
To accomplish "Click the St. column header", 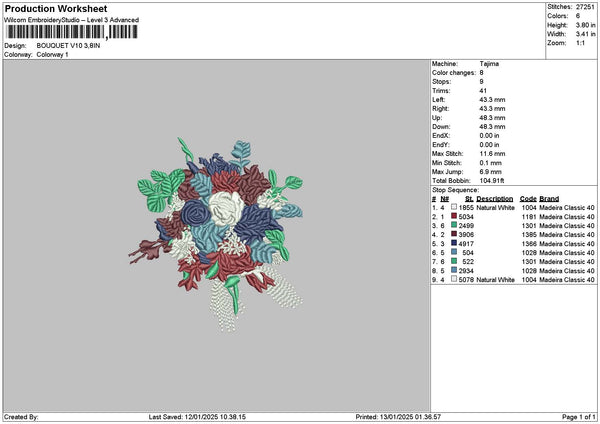I will 469,199.
